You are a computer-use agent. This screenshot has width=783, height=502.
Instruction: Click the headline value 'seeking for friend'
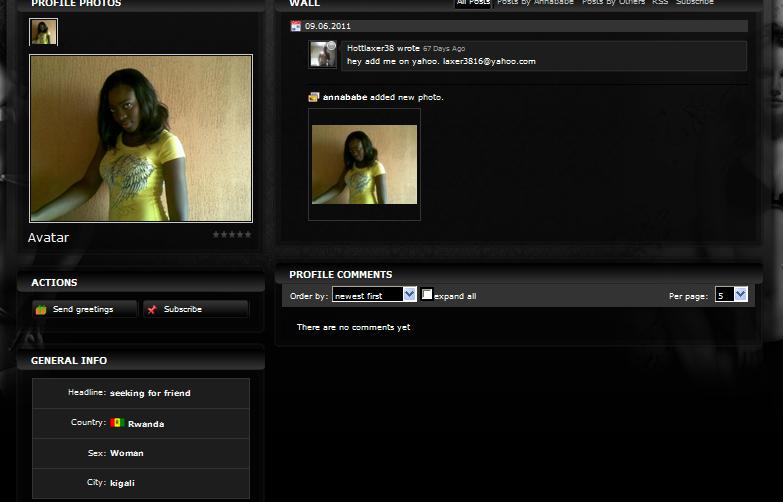tap(150, 393)
